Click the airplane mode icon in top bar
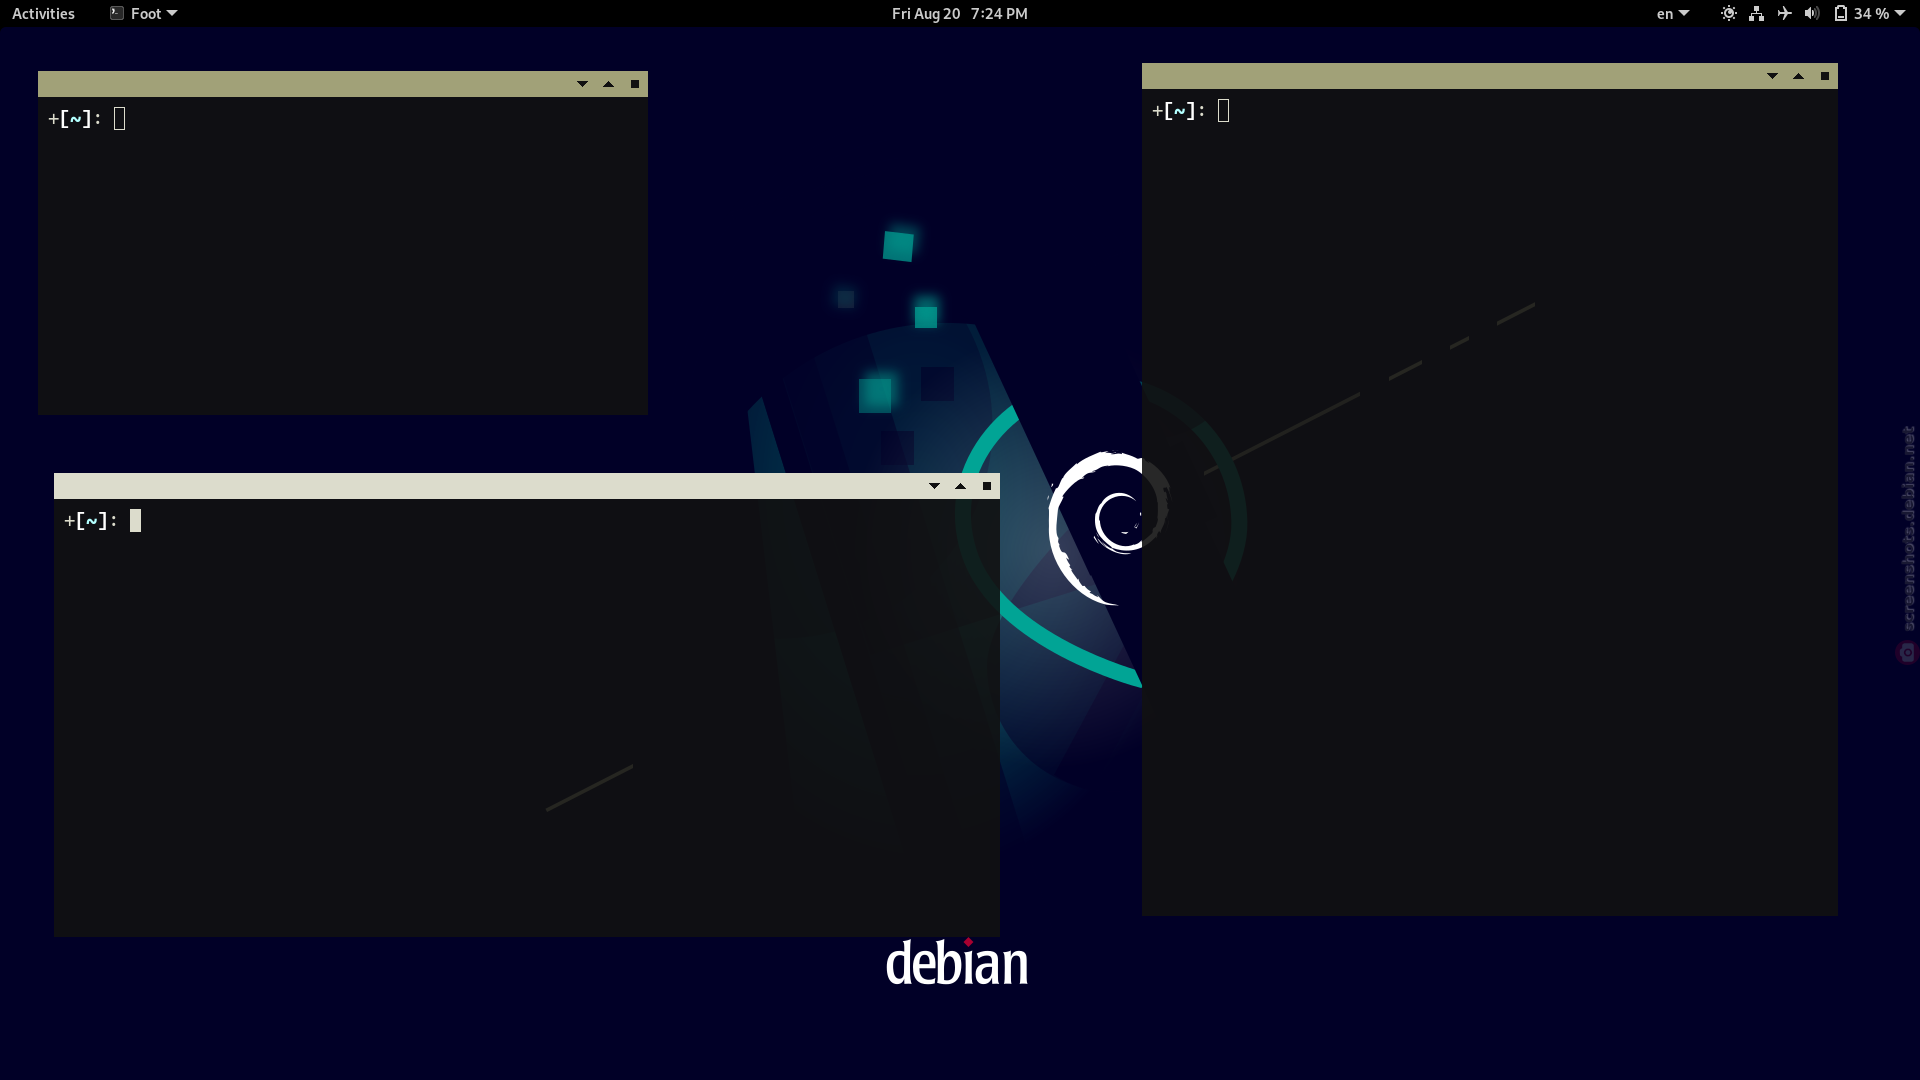The image size is (1920, 1080). click(x=1784, y=13)
